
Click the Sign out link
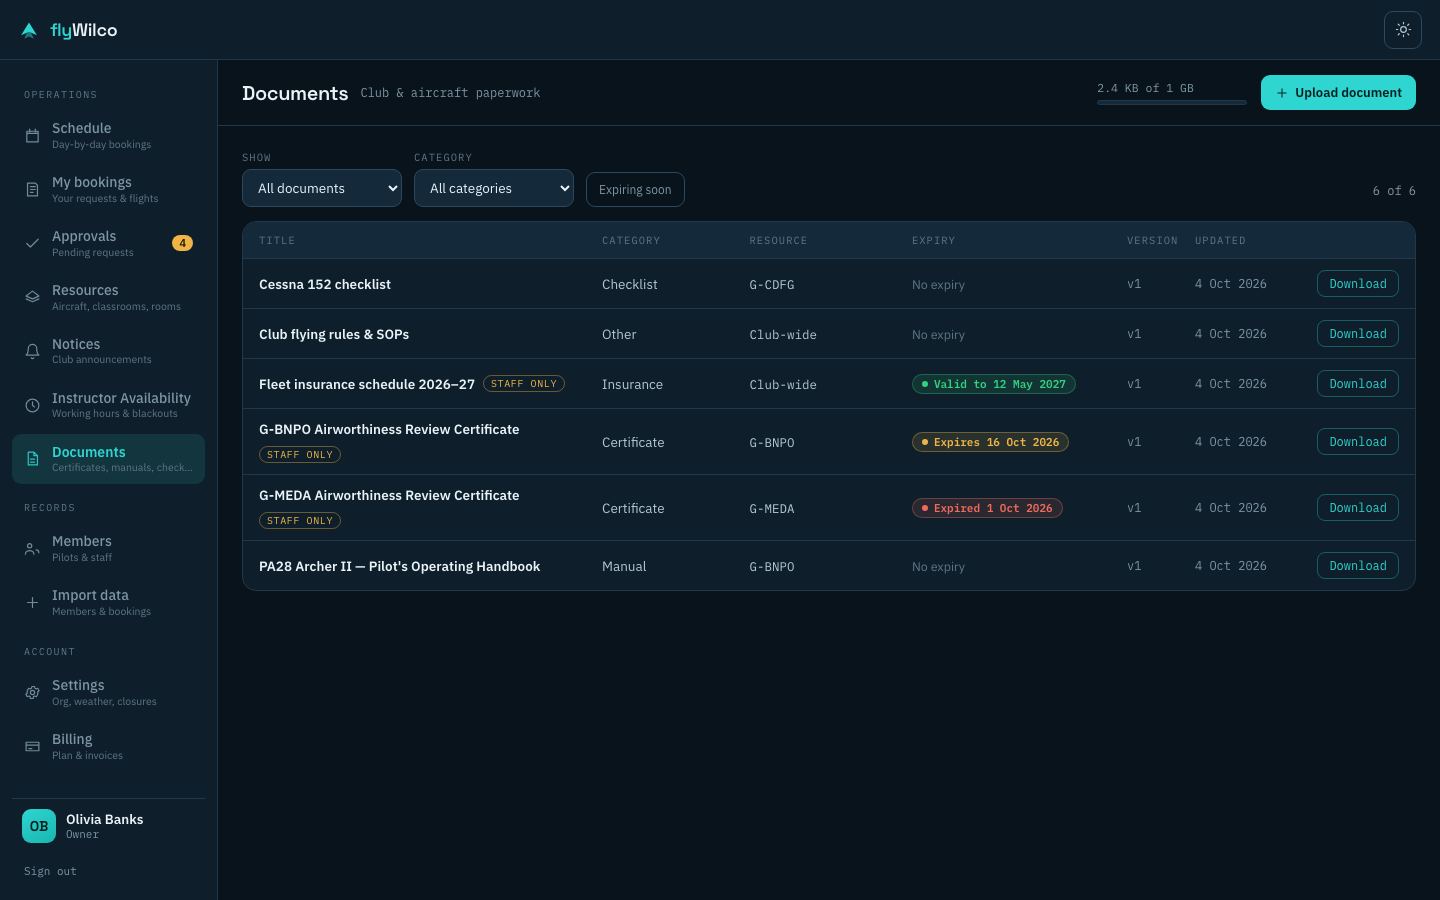pyautogui.click(x=50, y=871)
